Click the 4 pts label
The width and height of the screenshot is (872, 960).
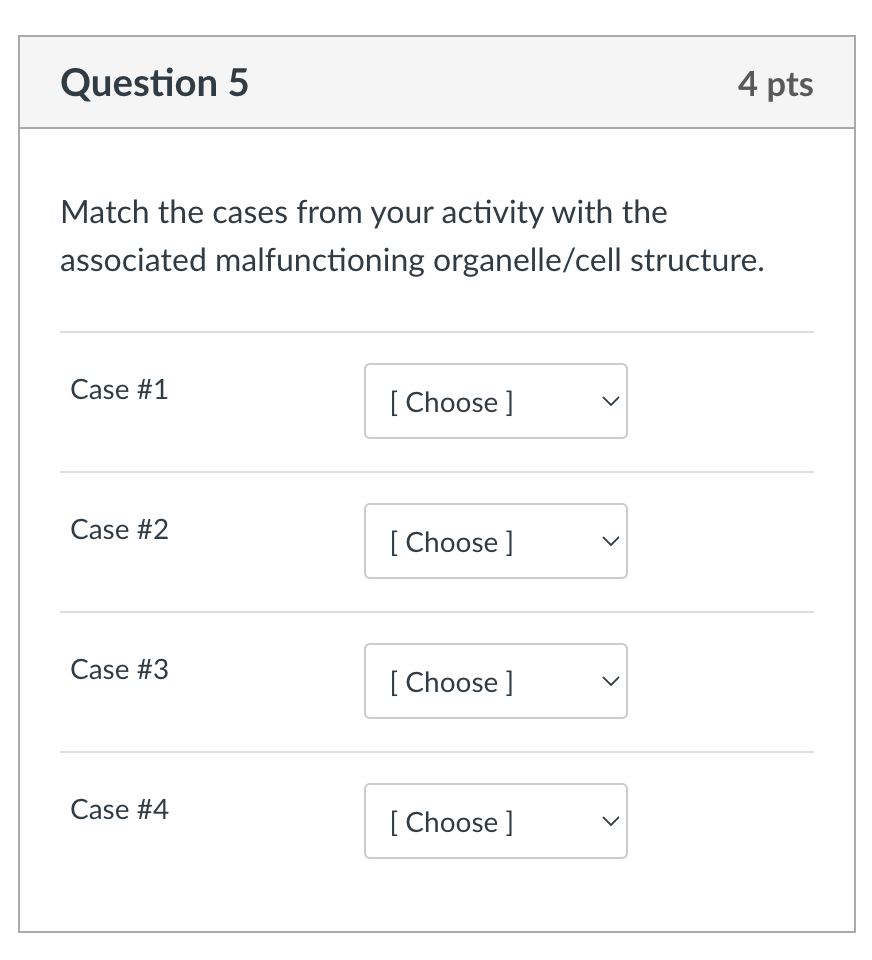(776, 85)
